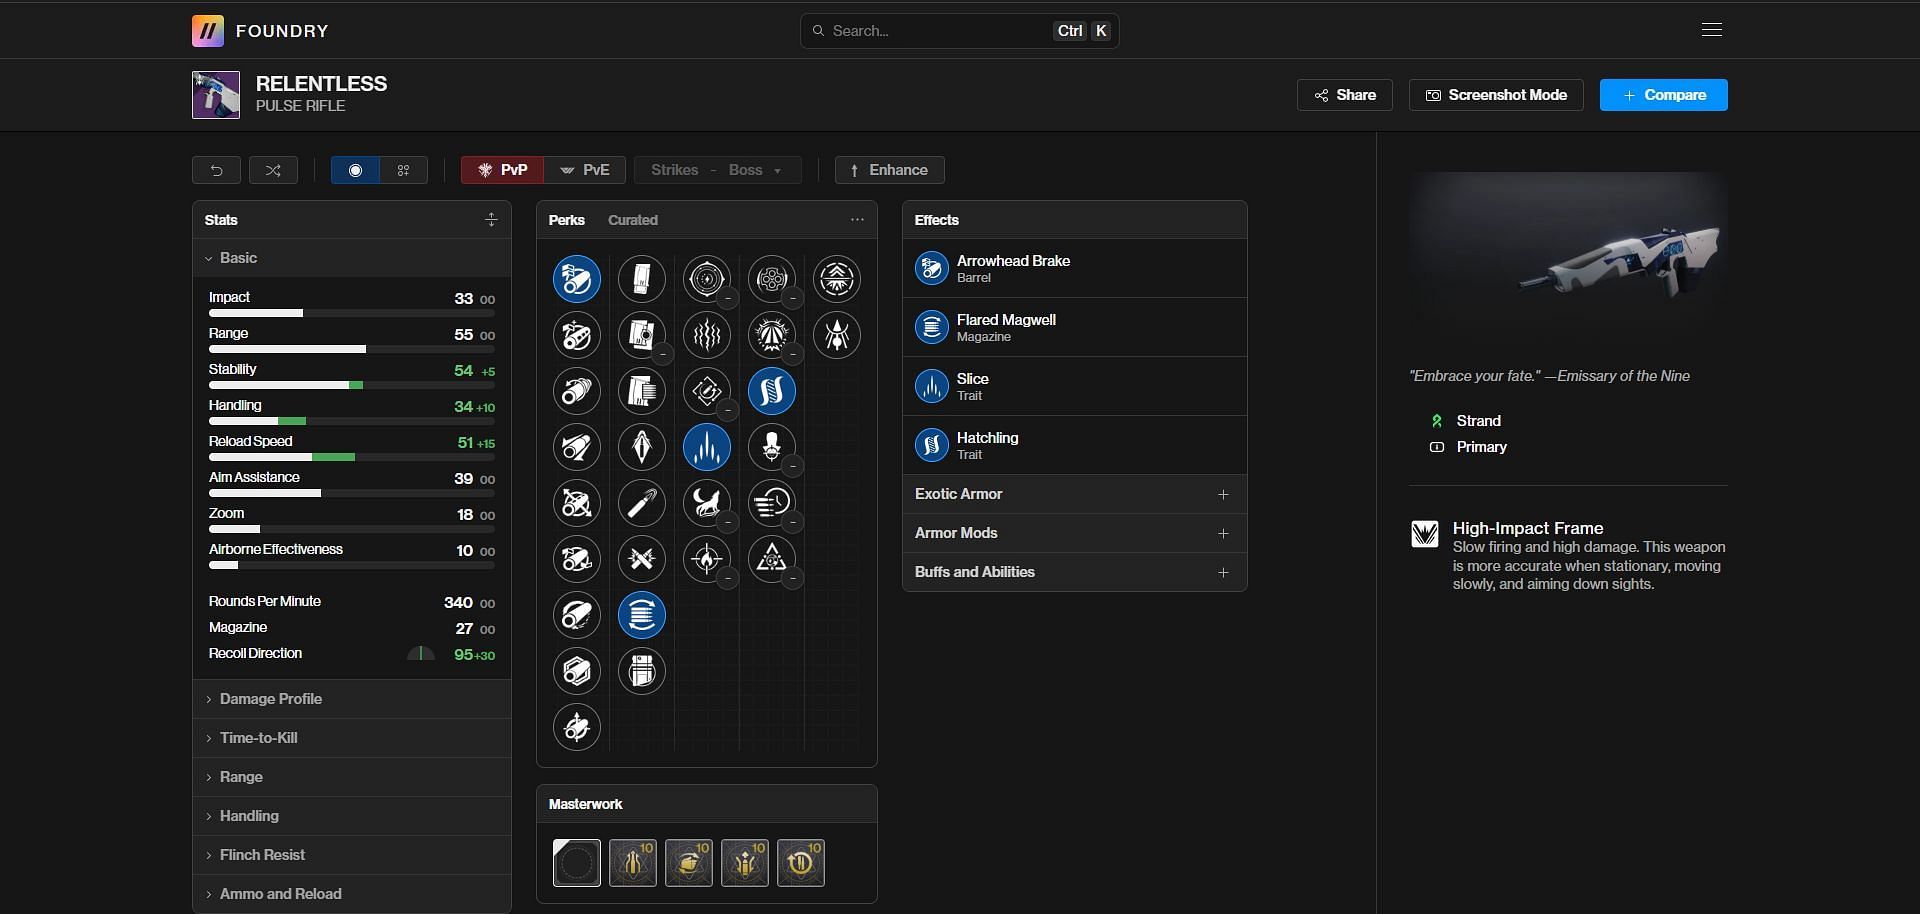Toggle the single-circle perk view
The image size is (1920, 914).
pos(355,170)
